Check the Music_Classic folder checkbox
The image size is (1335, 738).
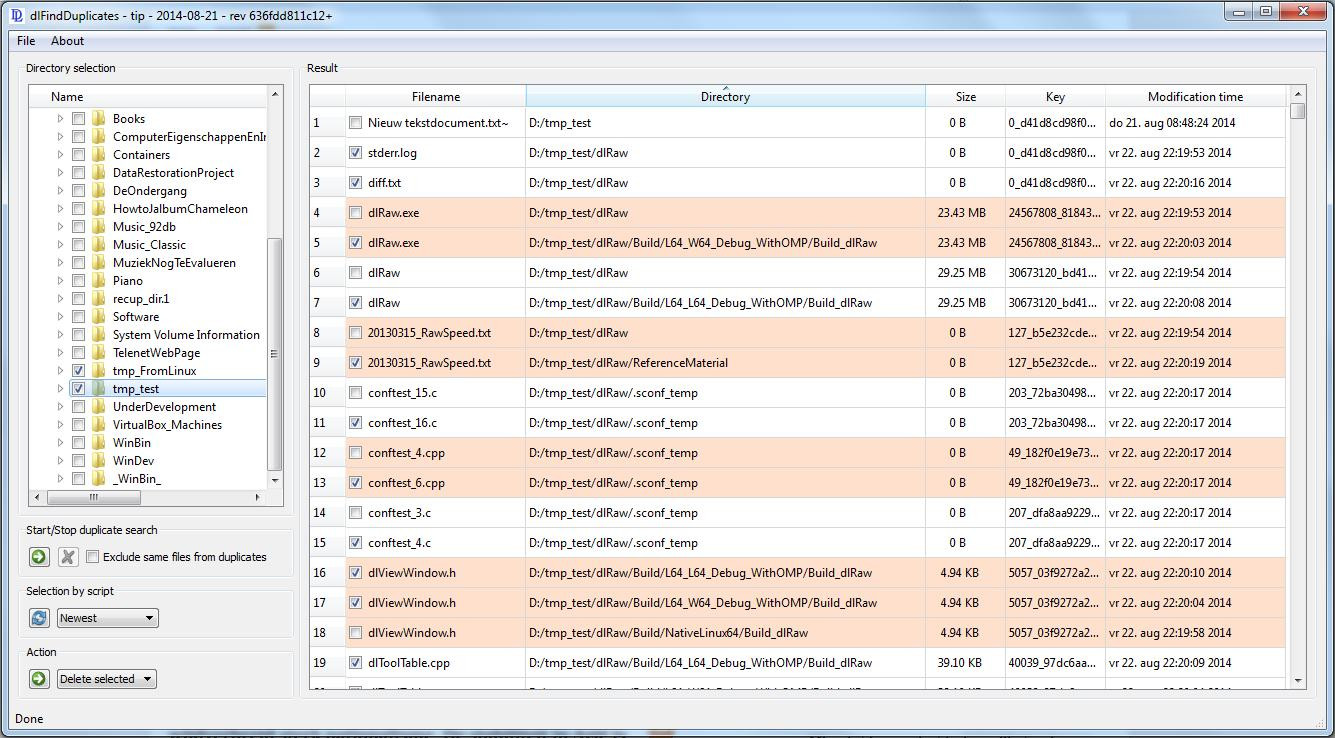(78, 245)
